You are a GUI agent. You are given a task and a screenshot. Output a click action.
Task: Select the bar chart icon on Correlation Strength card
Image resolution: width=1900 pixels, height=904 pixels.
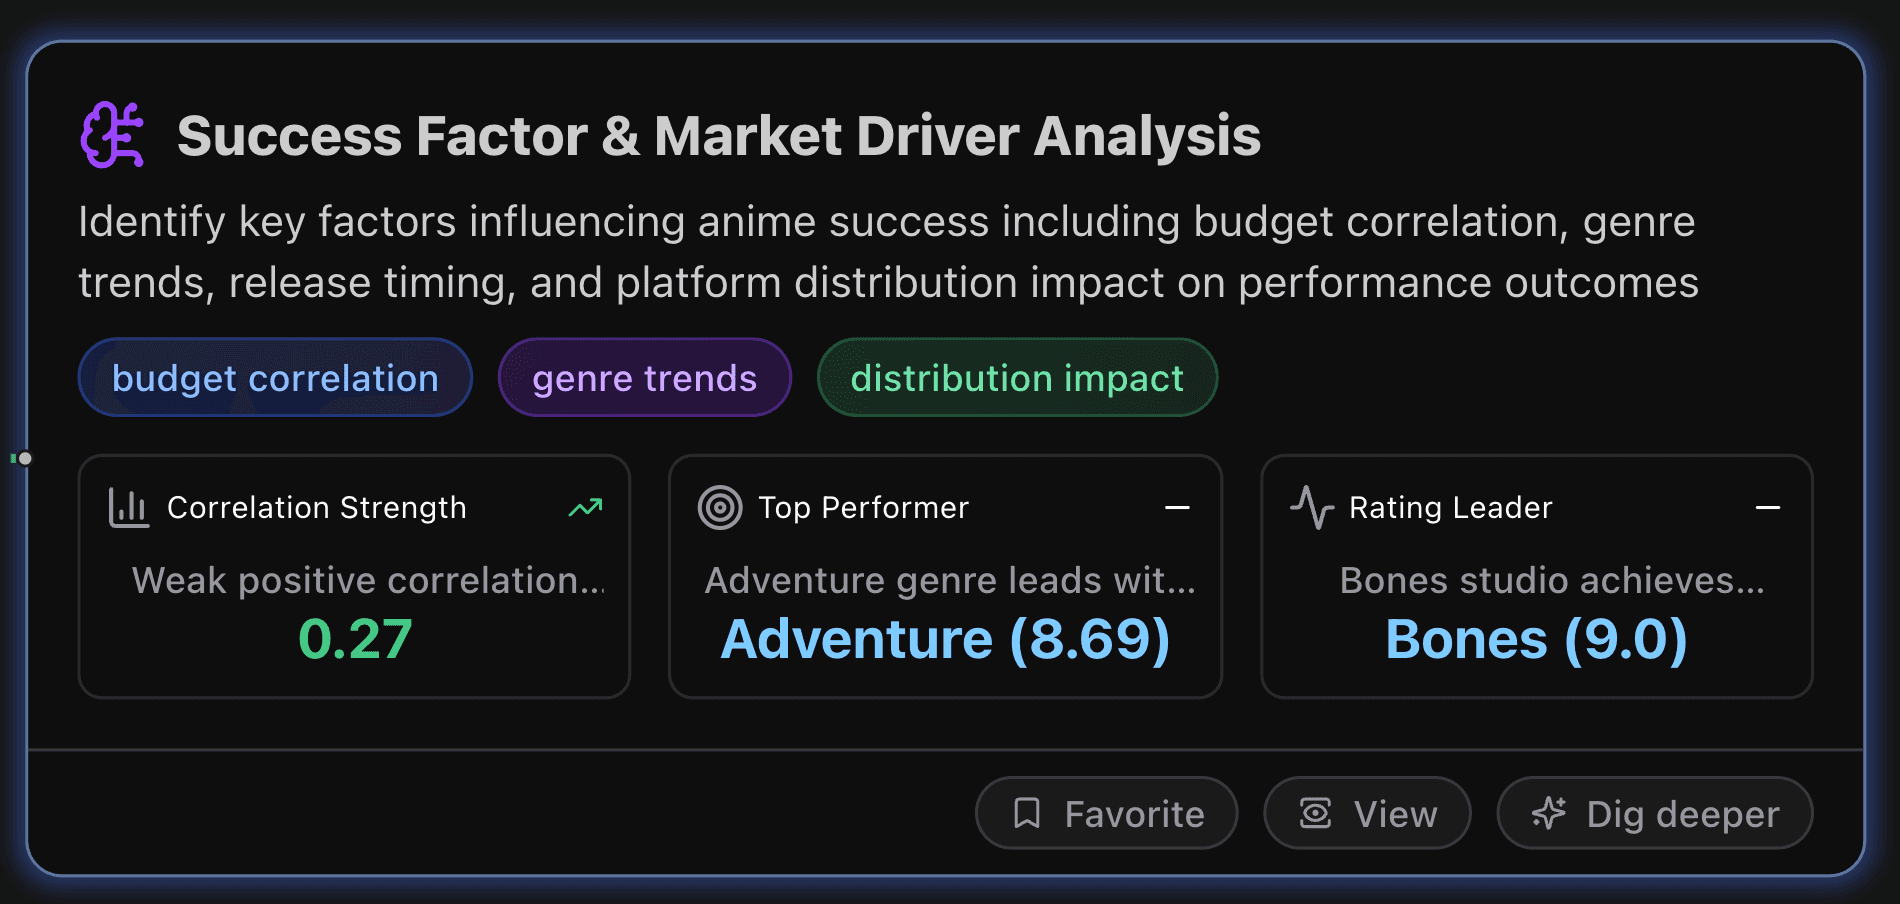pyautogui.click(x=129, y=507)
